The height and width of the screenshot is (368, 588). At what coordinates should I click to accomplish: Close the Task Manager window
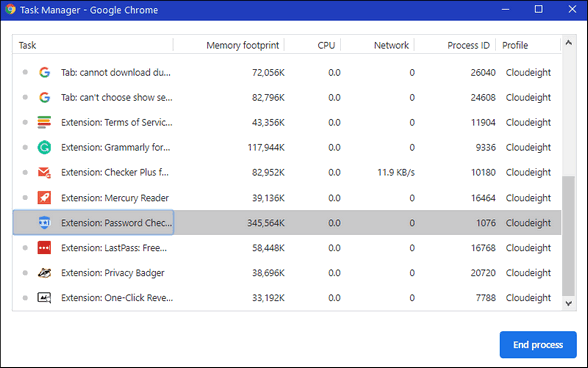tap(572, 9)
